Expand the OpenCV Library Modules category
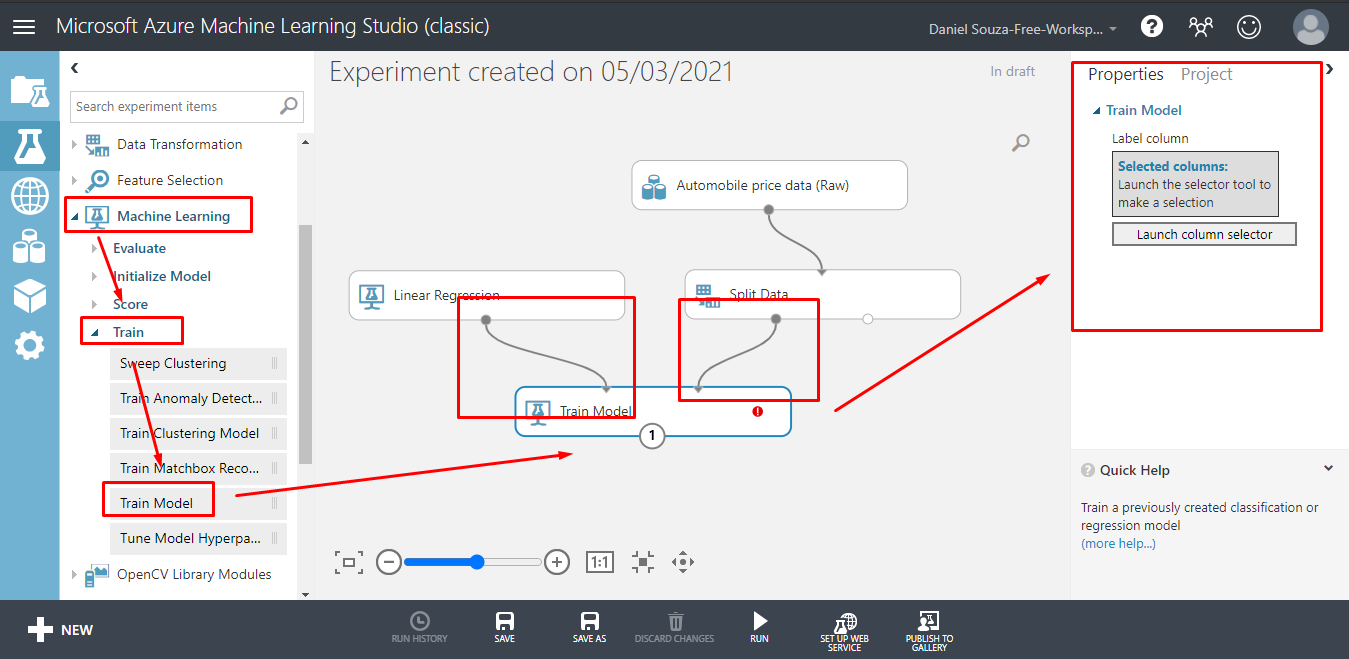Image resolution: width=1349 pixels, height=659 pixels. coord(74,574)
